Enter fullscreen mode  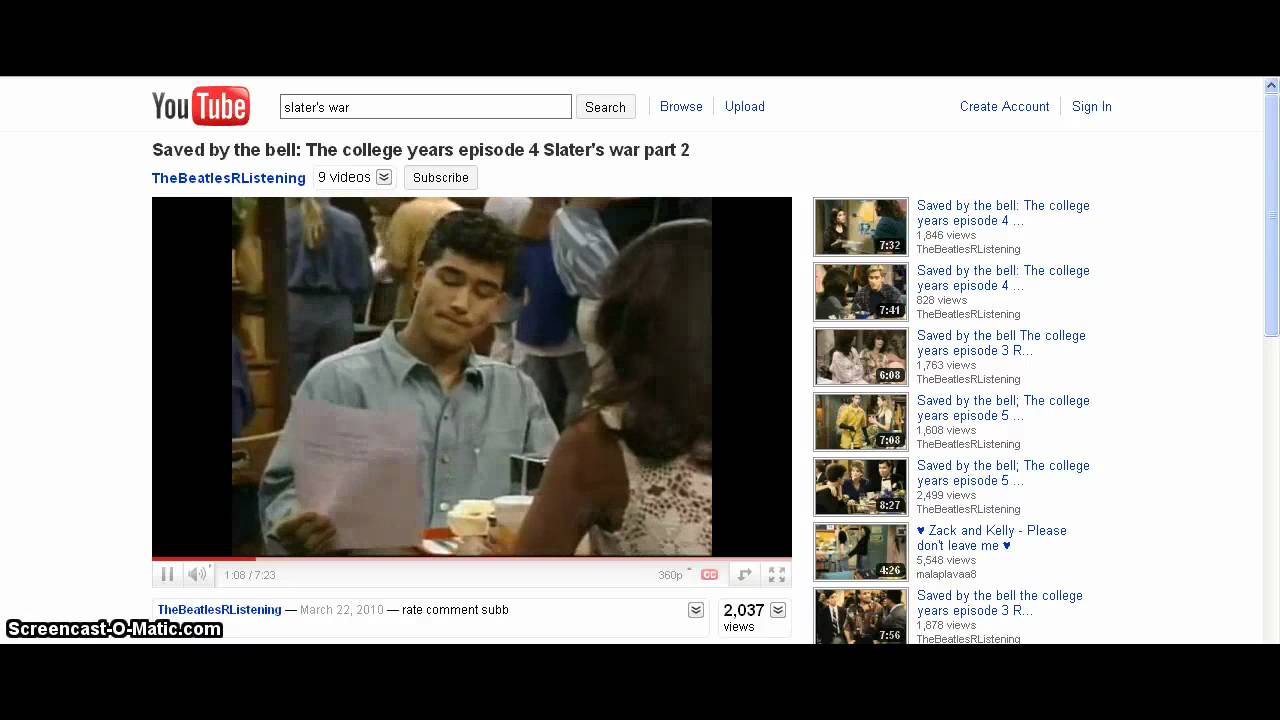point(777,574)
